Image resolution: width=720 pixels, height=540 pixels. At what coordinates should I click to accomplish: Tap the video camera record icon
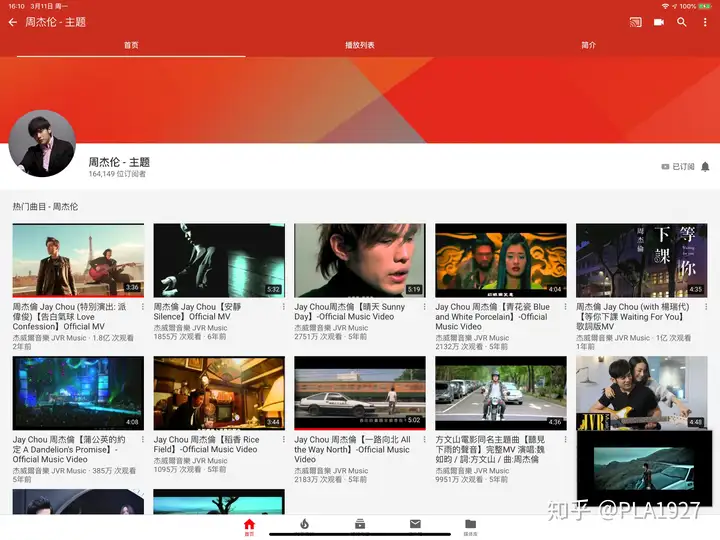658,22
